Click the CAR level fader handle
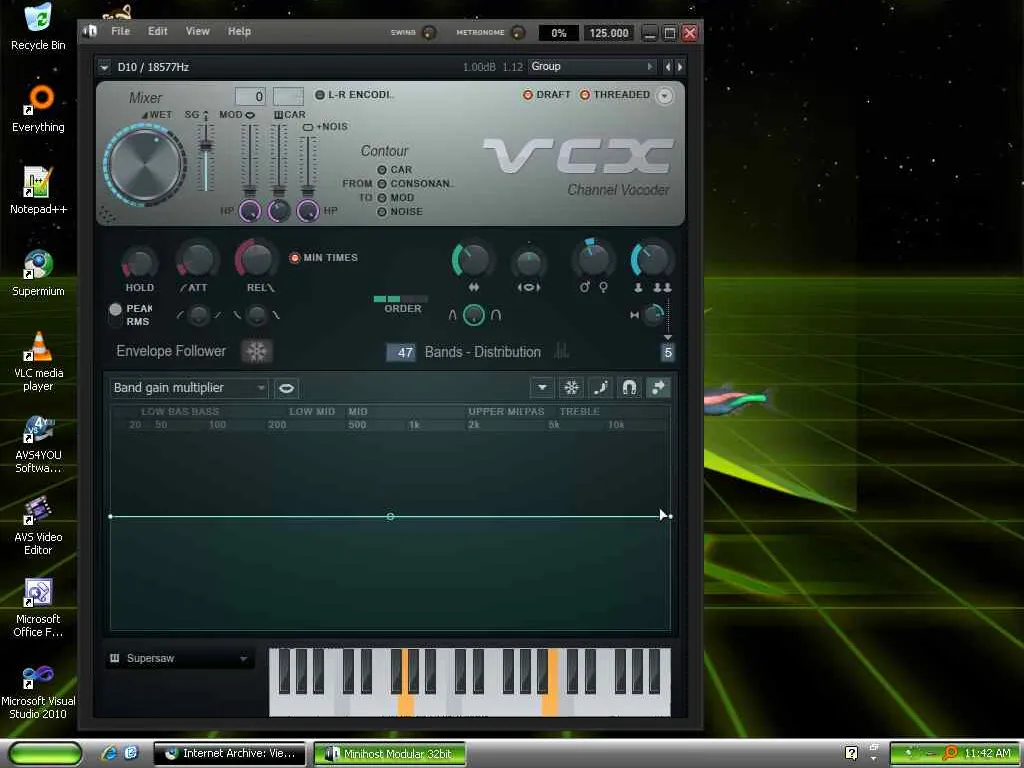The height and width of the screenshot is (768, 1024). (x=279, y=191)
